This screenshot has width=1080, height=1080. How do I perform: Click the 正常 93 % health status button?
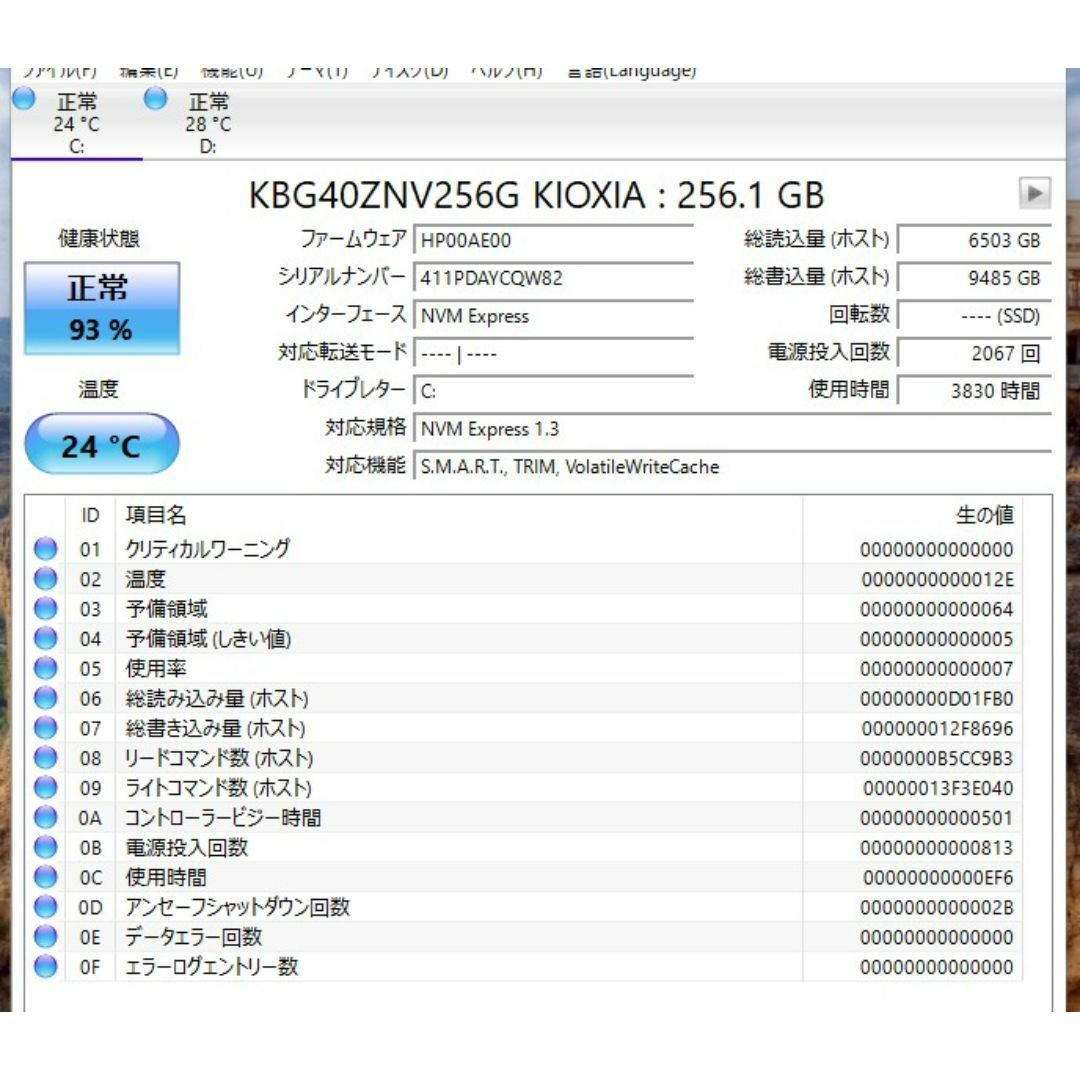102,308
